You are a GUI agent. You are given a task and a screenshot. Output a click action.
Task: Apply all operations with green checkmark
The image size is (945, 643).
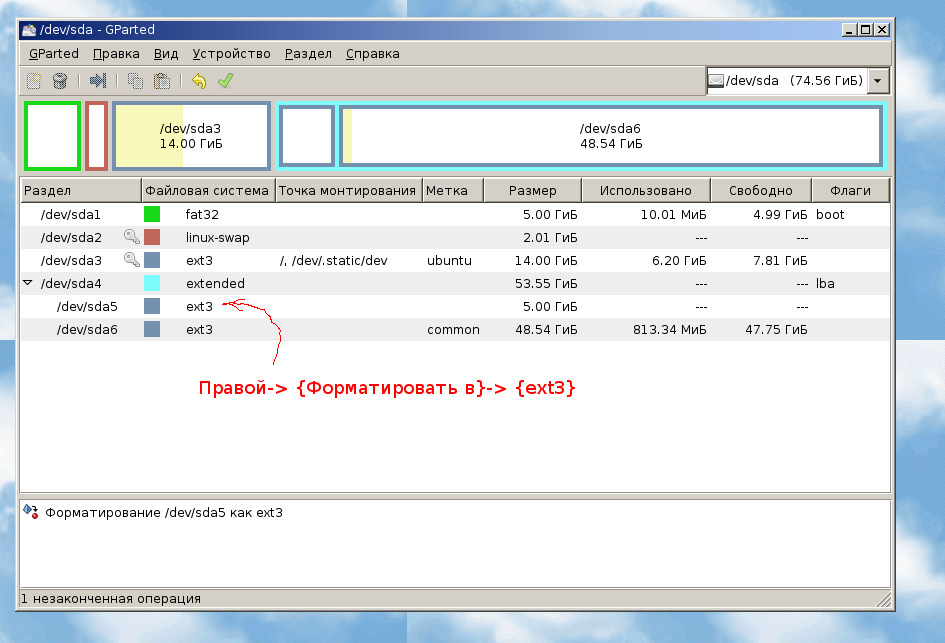click(225, 81)
